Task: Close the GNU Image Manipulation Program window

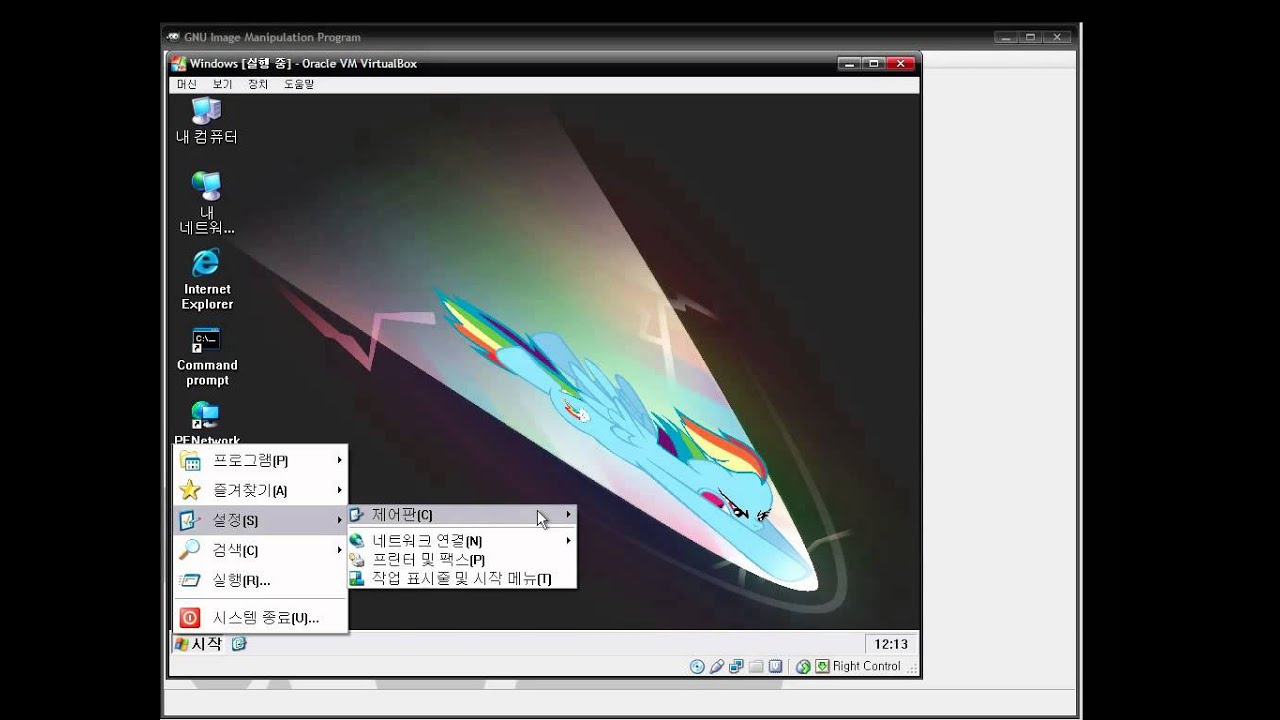Action: pos(1058,37)
